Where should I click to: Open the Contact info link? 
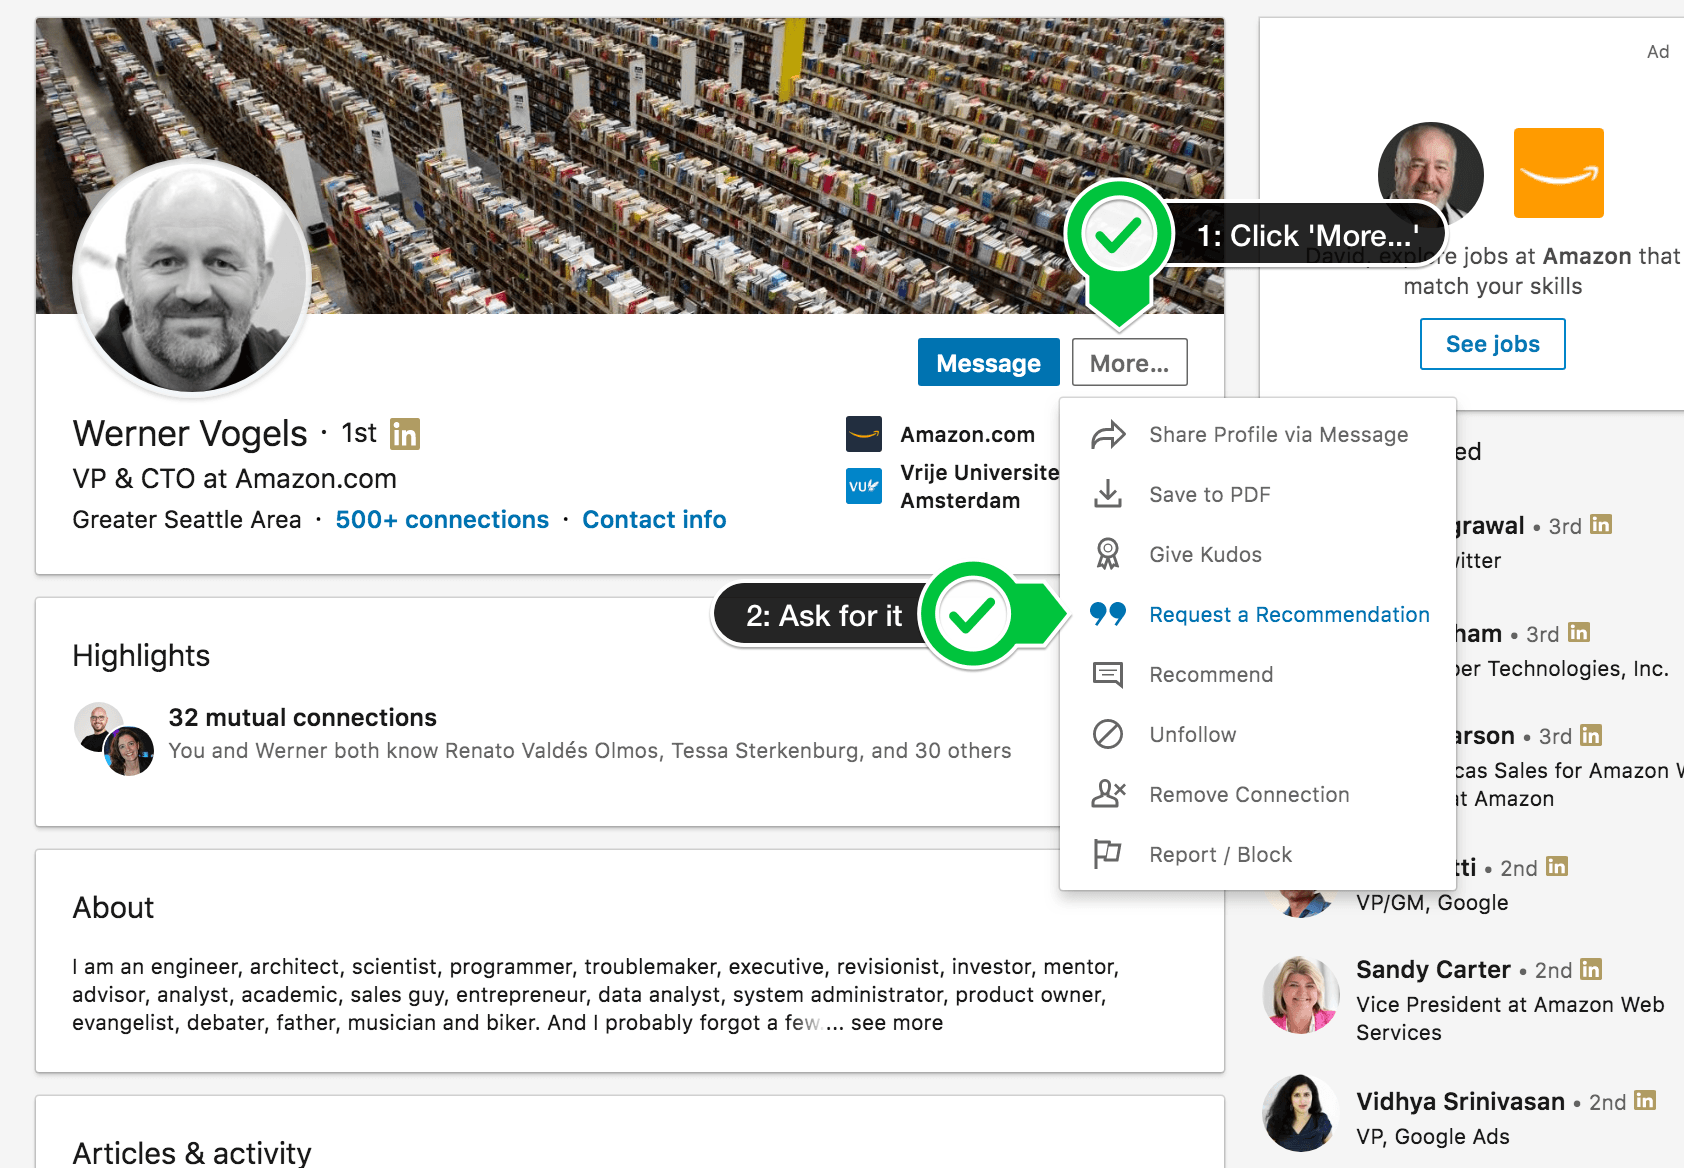654,520
